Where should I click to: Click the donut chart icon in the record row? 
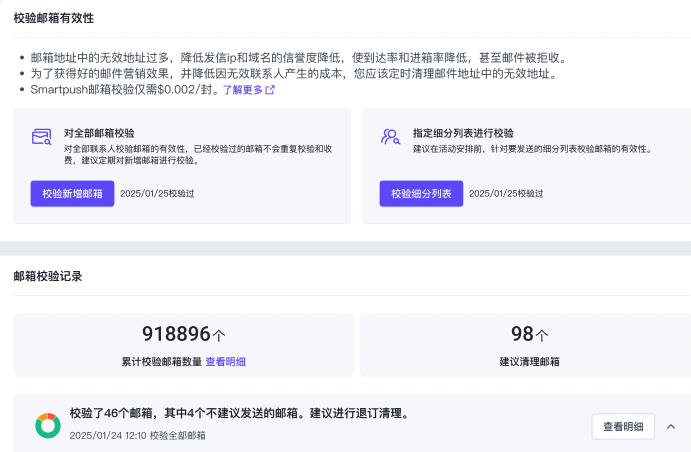point(47,426)
